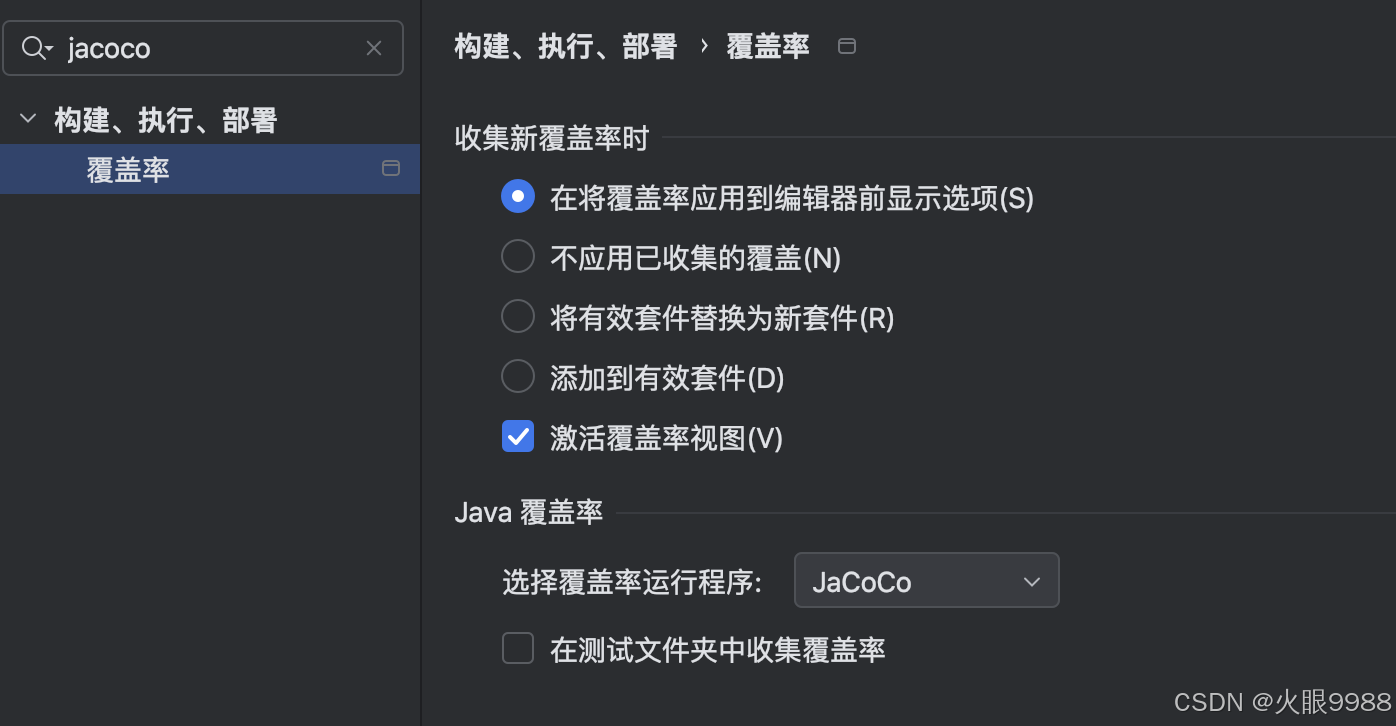
Task: Enable 在测试文件夹中收集覆盖率 checkbox
Action: 517,650
